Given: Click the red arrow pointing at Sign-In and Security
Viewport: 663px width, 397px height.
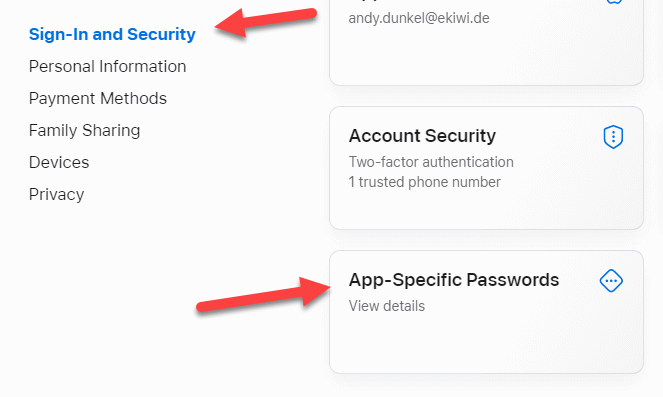Looking at the screenshot, I should [266, 21].
